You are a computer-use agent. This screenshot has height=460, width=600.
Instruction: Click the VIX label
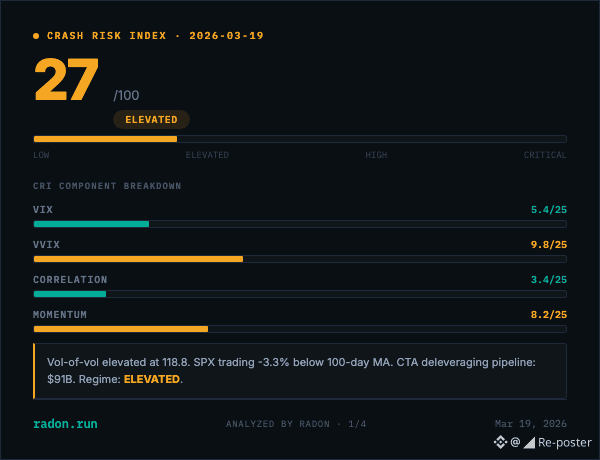pyautogui.click(x=43, y=210)
